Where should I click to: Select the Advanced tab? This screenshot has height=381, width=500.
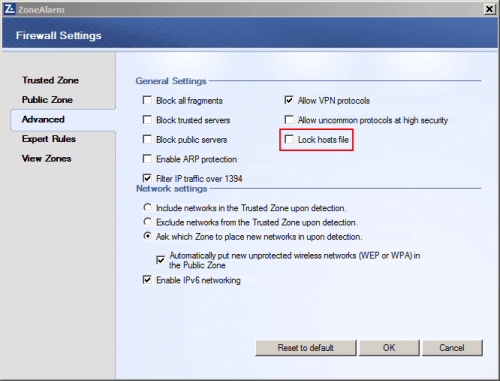click(63, 120)
